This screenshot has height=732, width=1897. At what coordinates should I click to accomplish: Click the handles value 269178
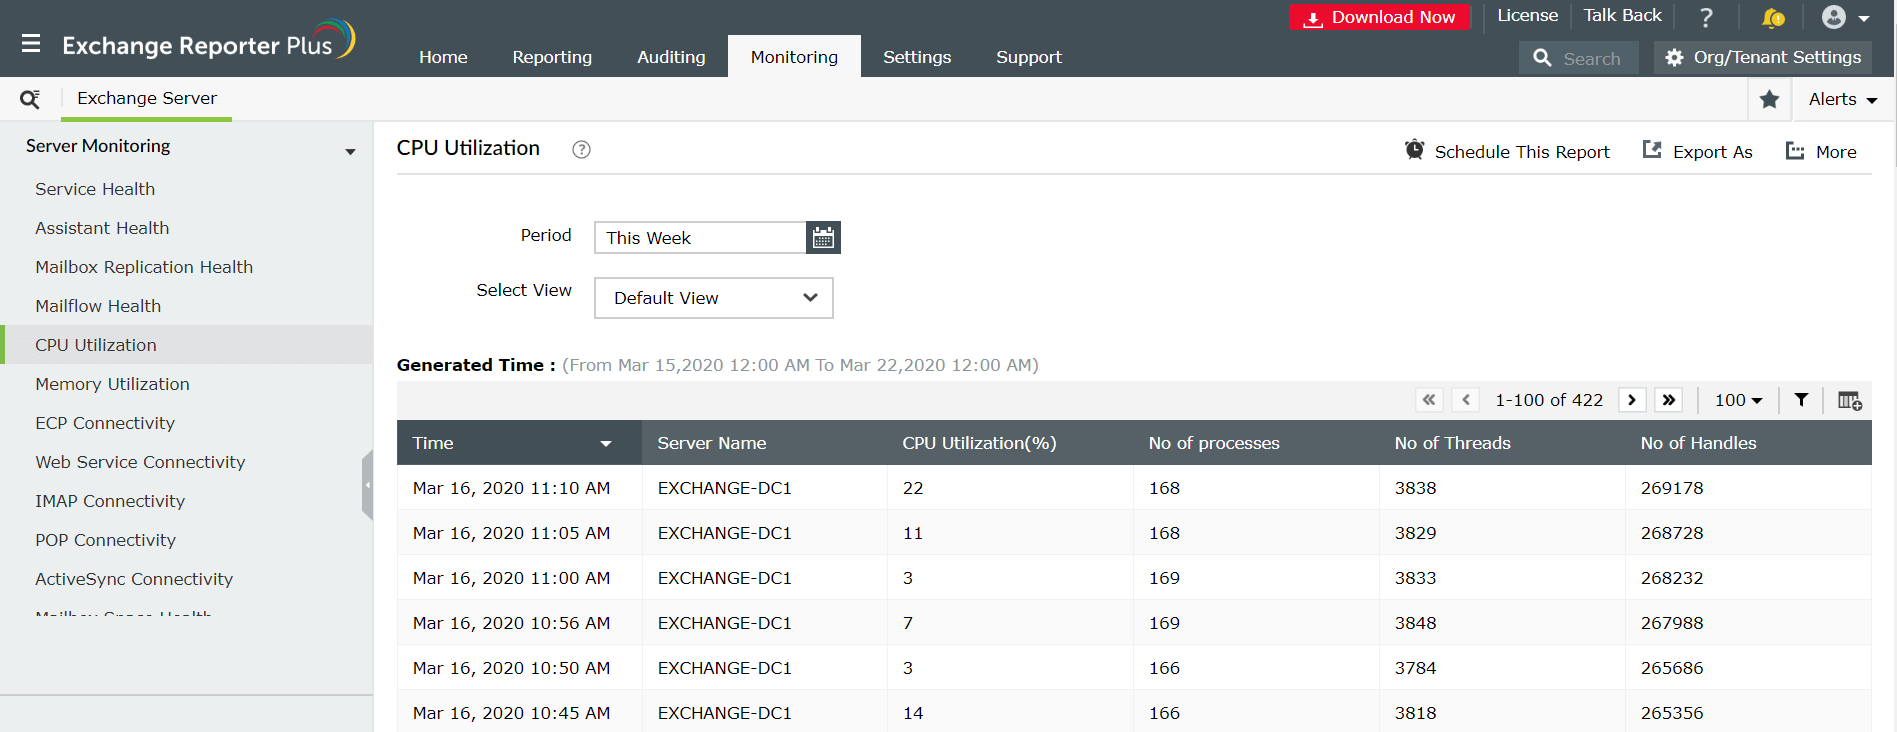pyautogui.click(x=1672, y=488)
